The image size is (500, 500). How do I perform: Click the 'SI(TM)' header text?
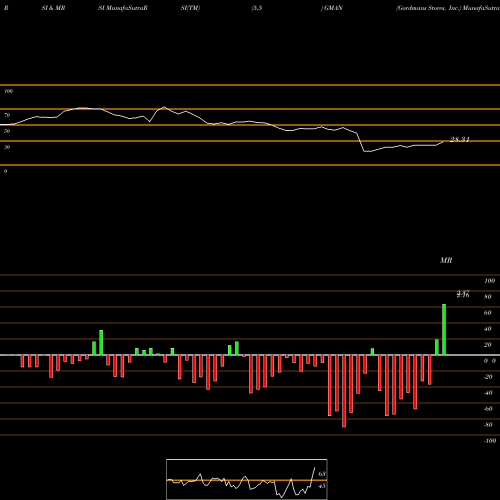[190, 8]
